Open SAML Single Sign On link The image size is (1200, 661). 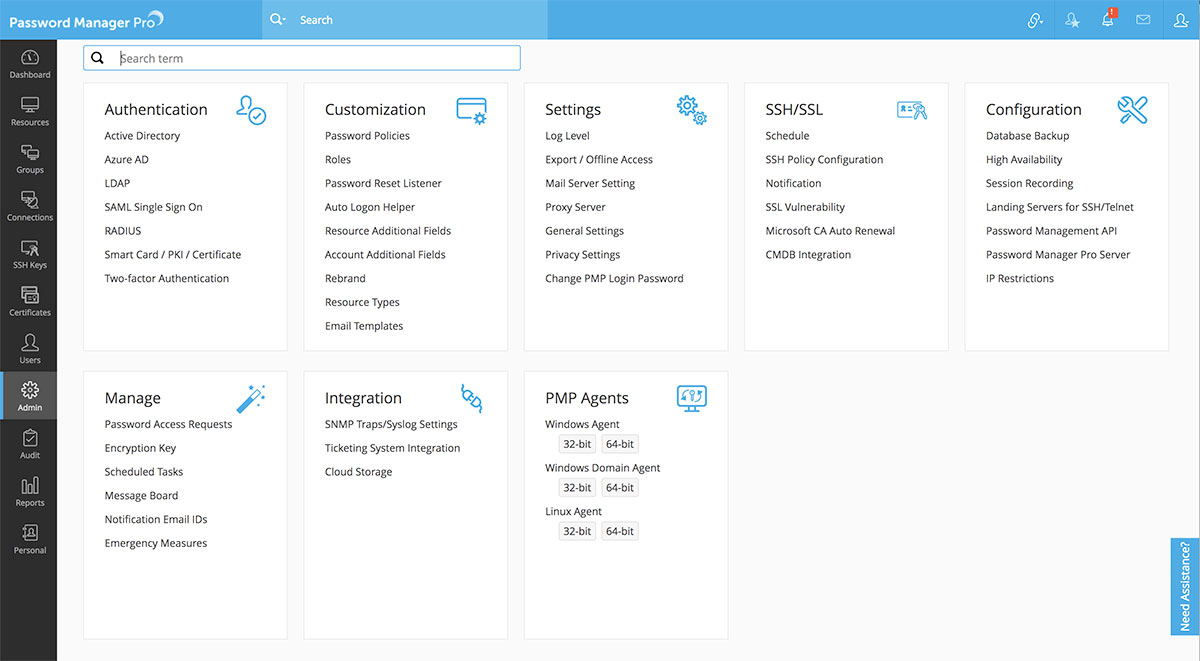point(153,207)
